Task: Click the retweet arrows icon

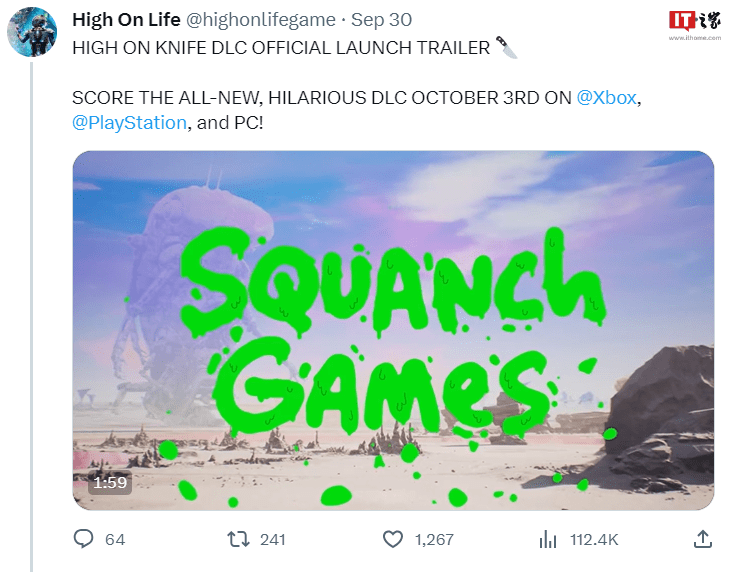Action: pyautogui.click(x=239, y=539)
